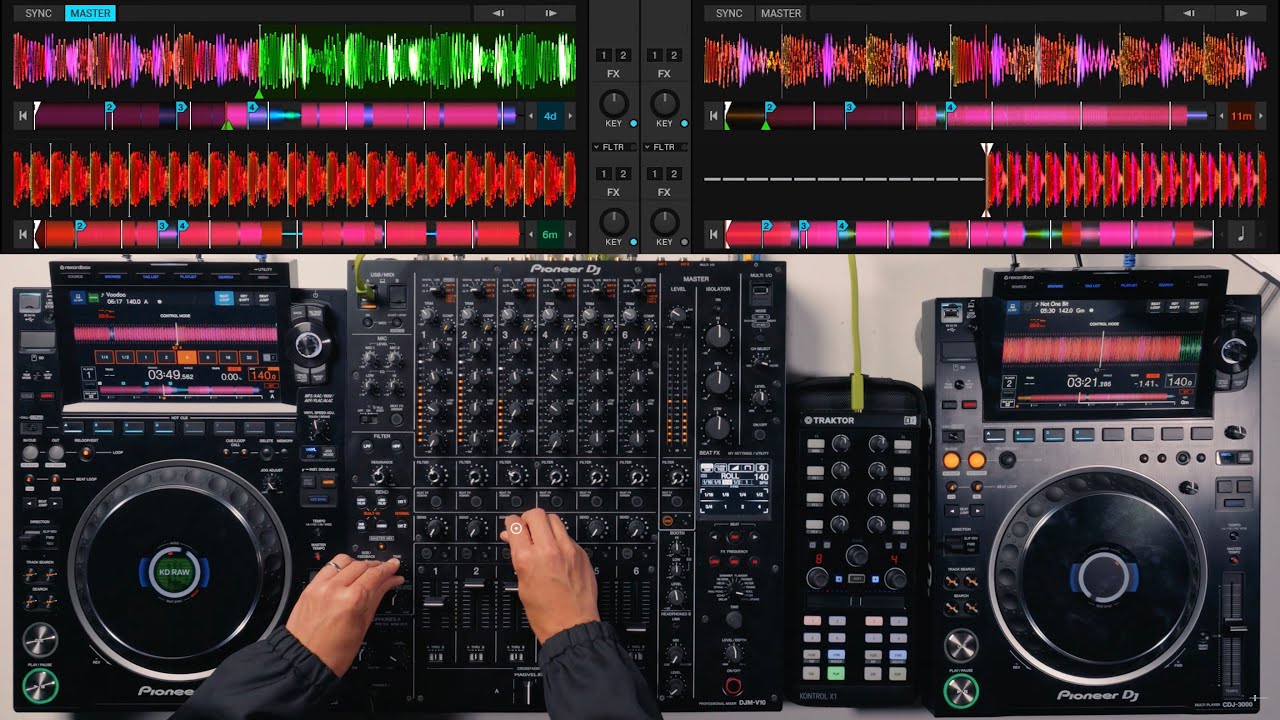Enable SYNC on the right deck
The height and width of the screenshot is (720, 1280).
(x=729, y=13)
